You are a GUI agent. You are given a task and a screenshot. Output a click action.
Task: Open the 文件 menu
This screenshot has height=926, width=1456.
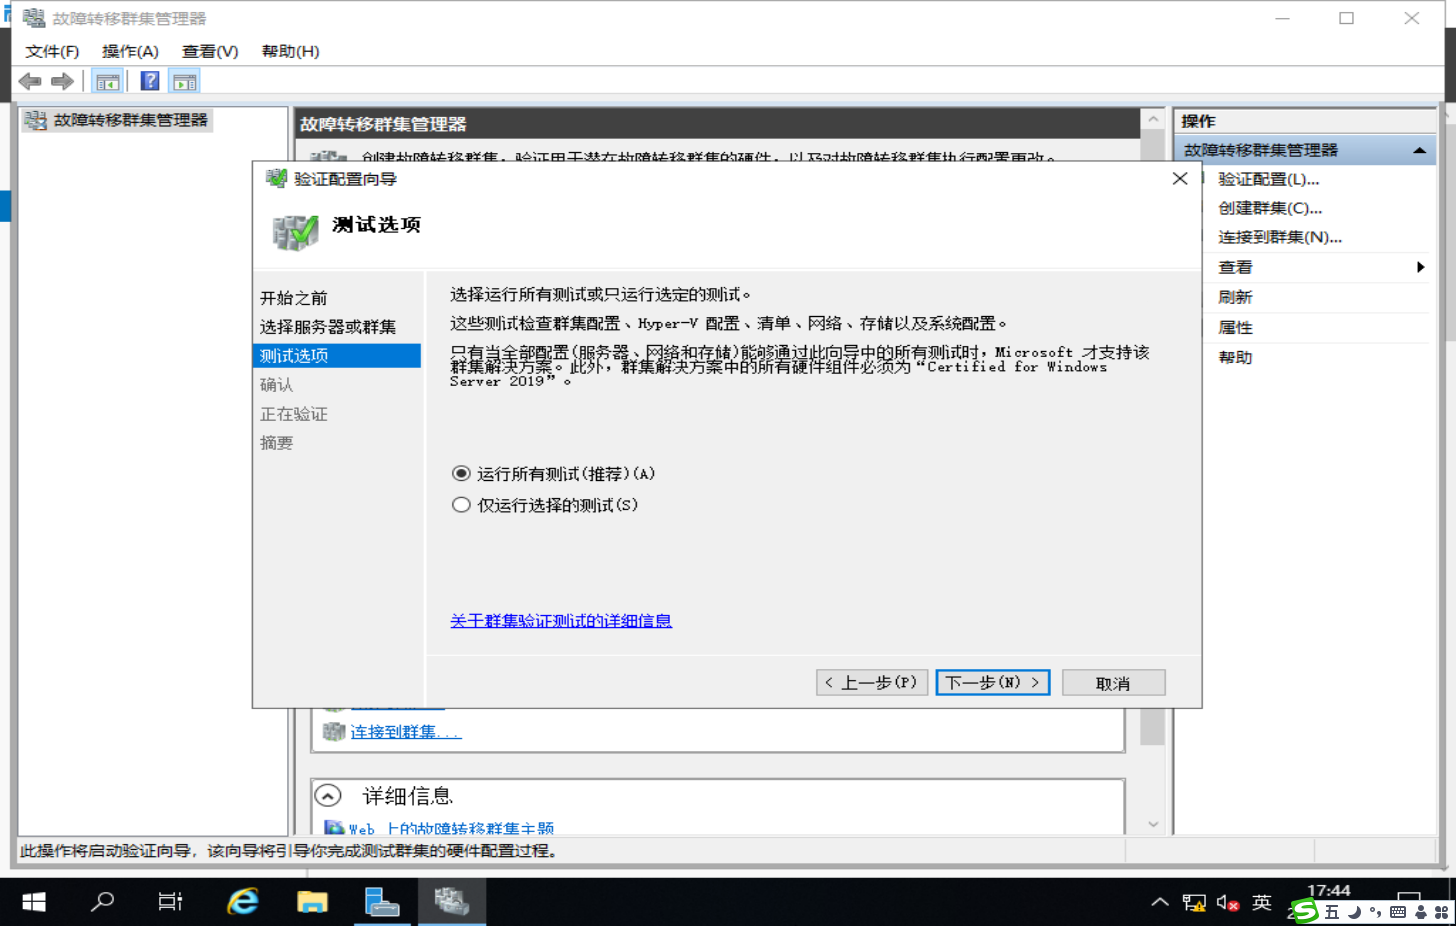tap(50, 51)
